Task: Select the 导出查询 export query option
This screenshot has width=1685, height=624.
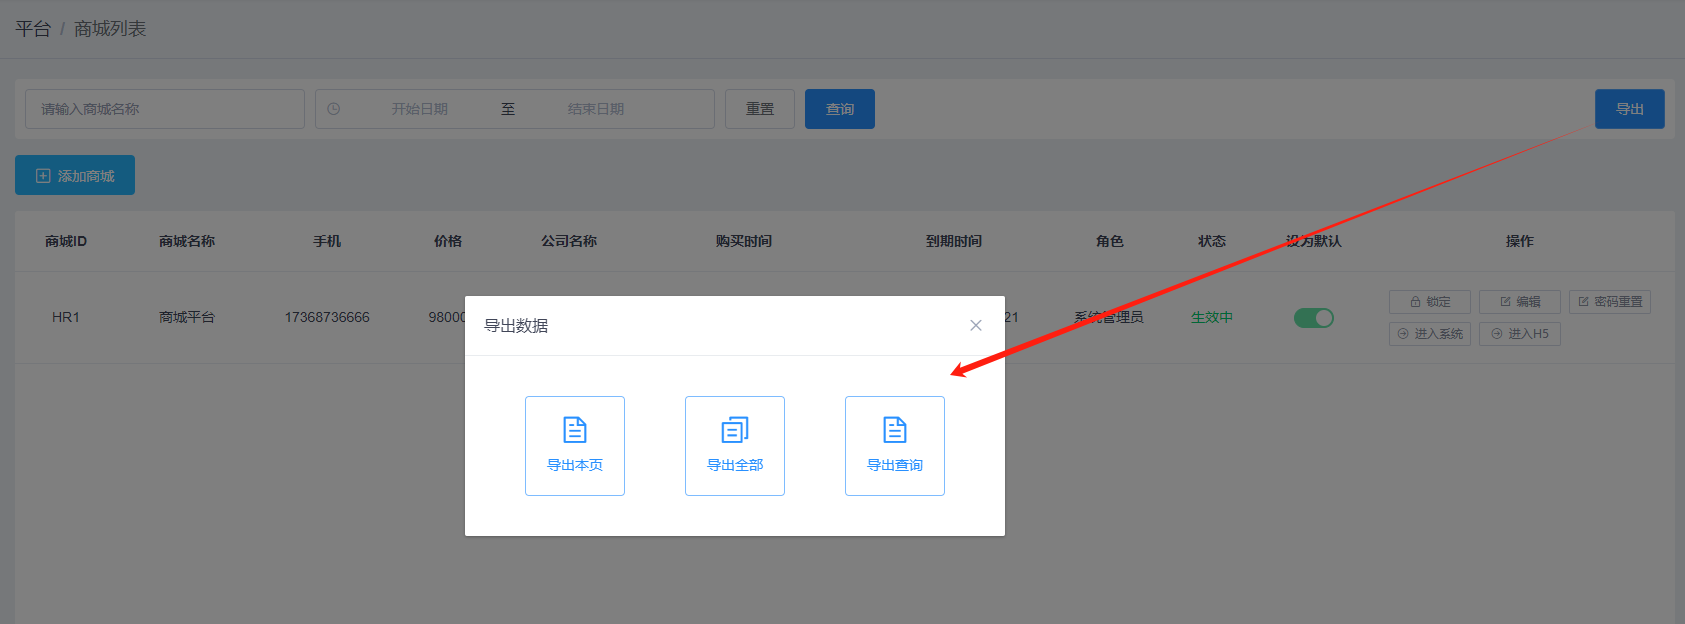Action: [895, 446]
